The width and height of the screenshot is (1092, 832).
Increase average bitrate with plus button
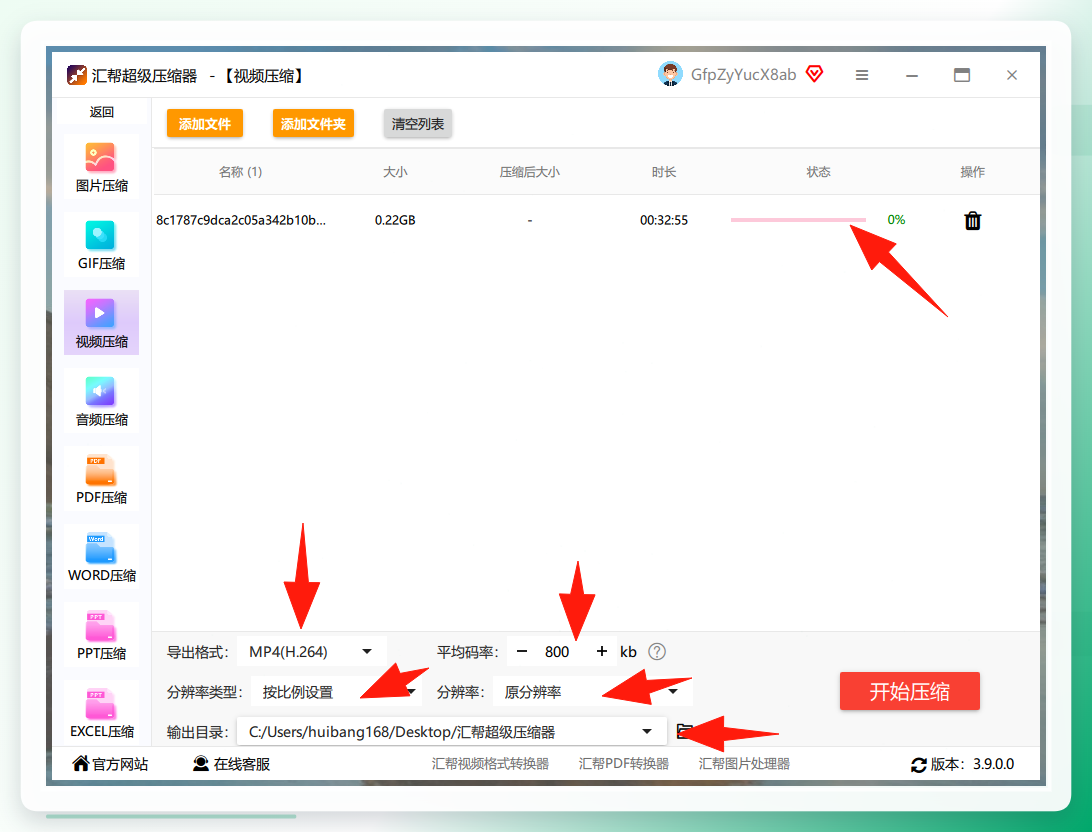(602, 652)
